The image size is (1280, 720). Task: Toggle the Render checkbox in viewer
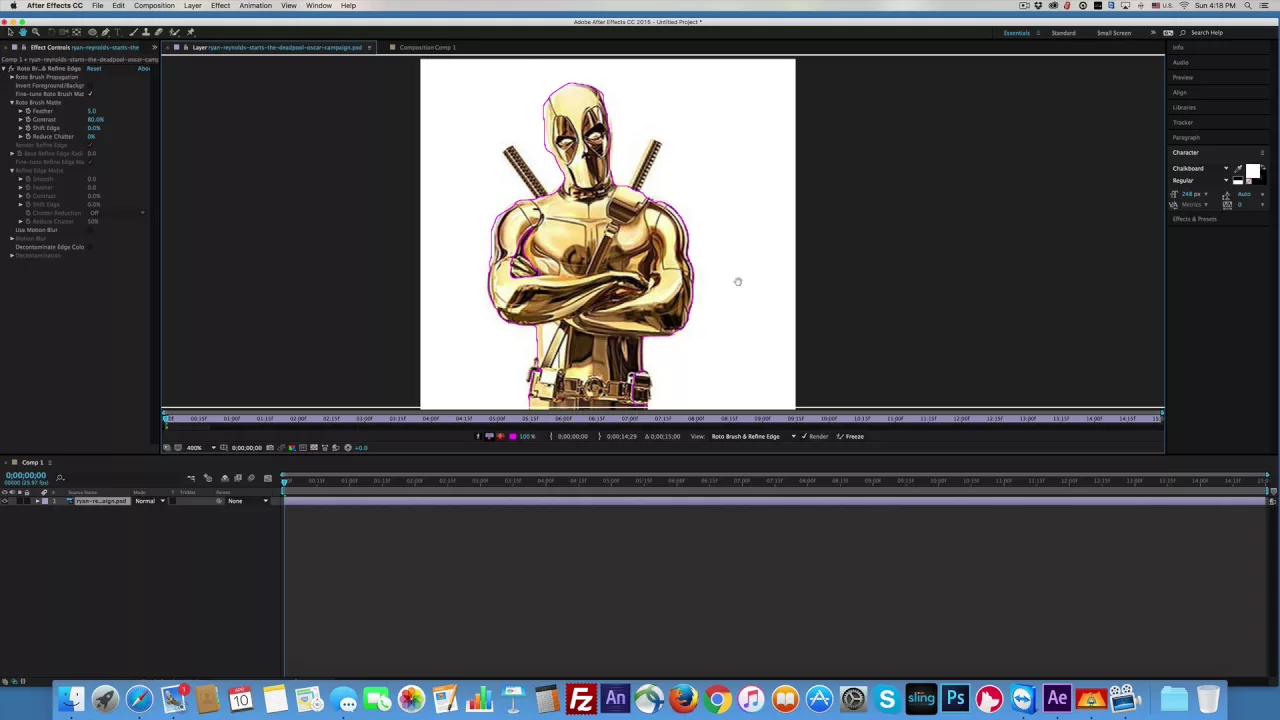coord(804,436)
